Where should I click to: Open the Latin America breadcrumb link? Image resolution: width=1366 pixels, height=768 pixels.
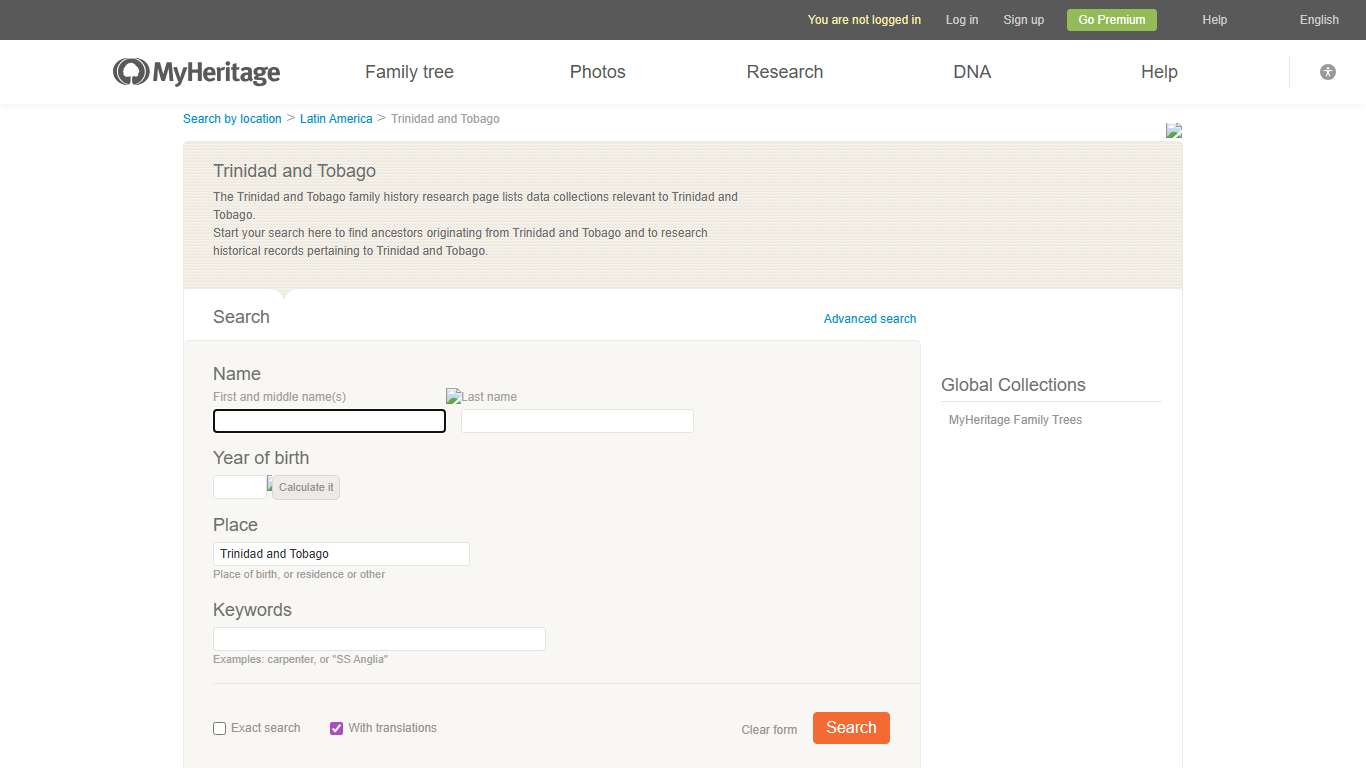pyautogui.click(x=336, y=118)
